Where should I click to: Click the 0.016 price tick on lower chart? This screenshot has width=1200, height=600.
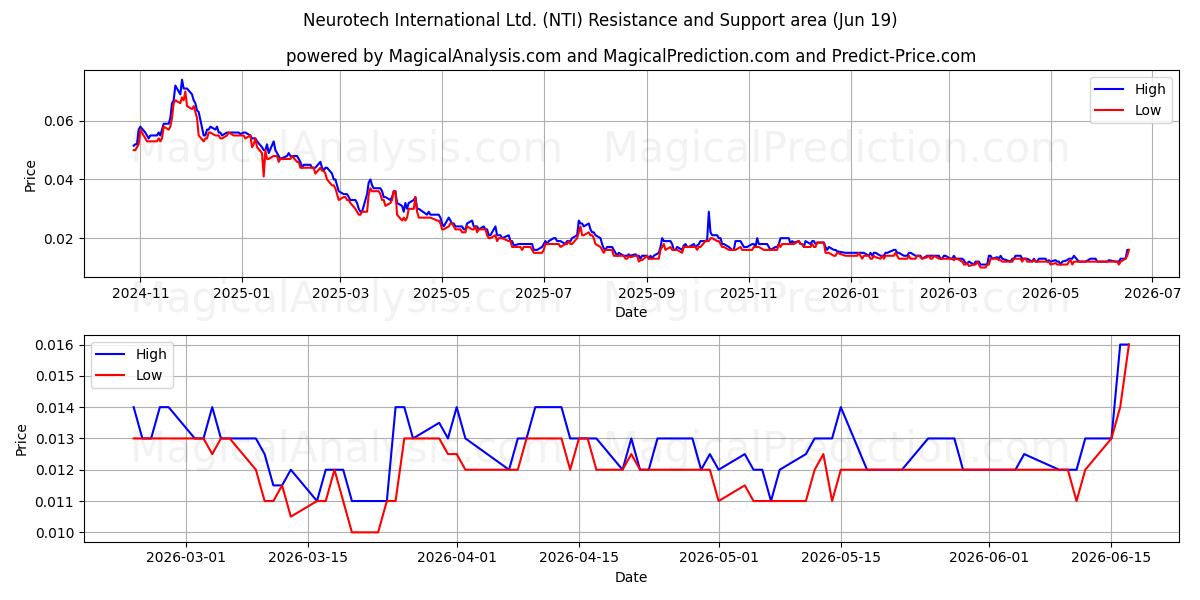coord(57,345)
